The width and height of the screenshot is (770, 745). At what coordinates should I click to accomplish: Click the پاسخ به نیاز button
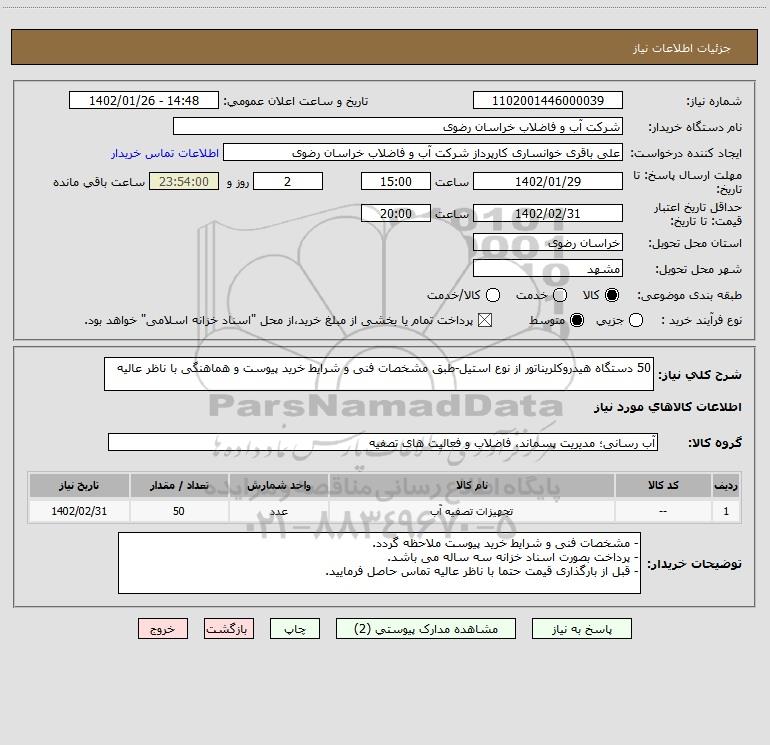point(581,629)
